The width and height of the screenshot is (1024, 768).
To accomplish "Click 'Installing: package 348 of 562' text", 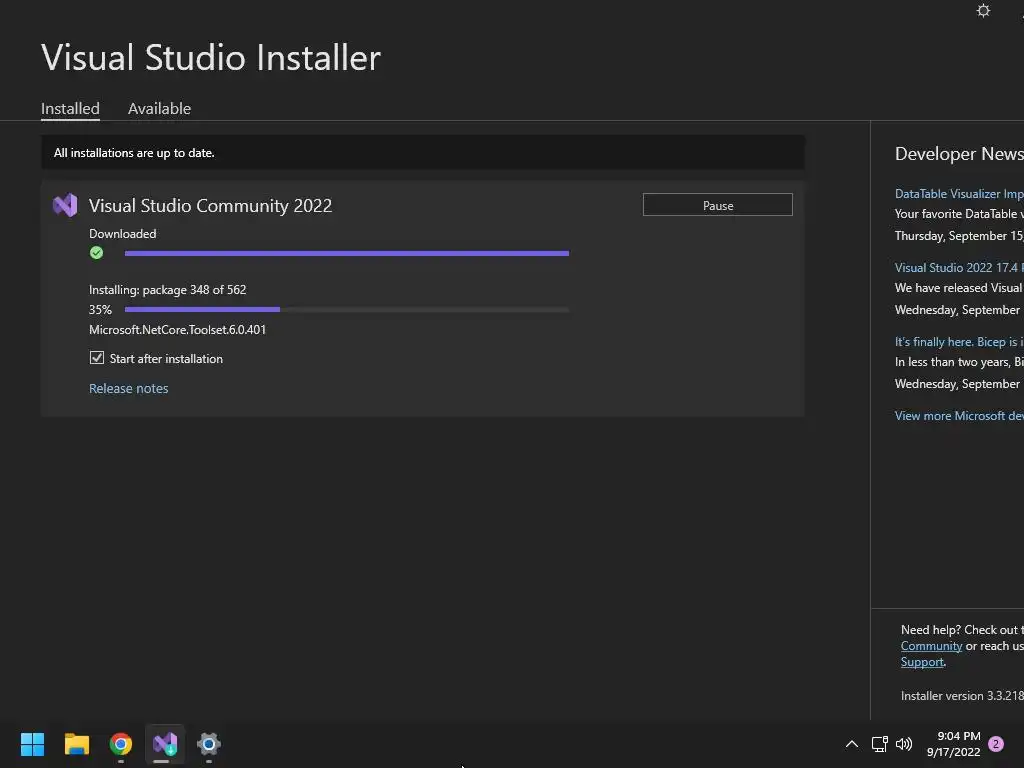I will [168, 290].
